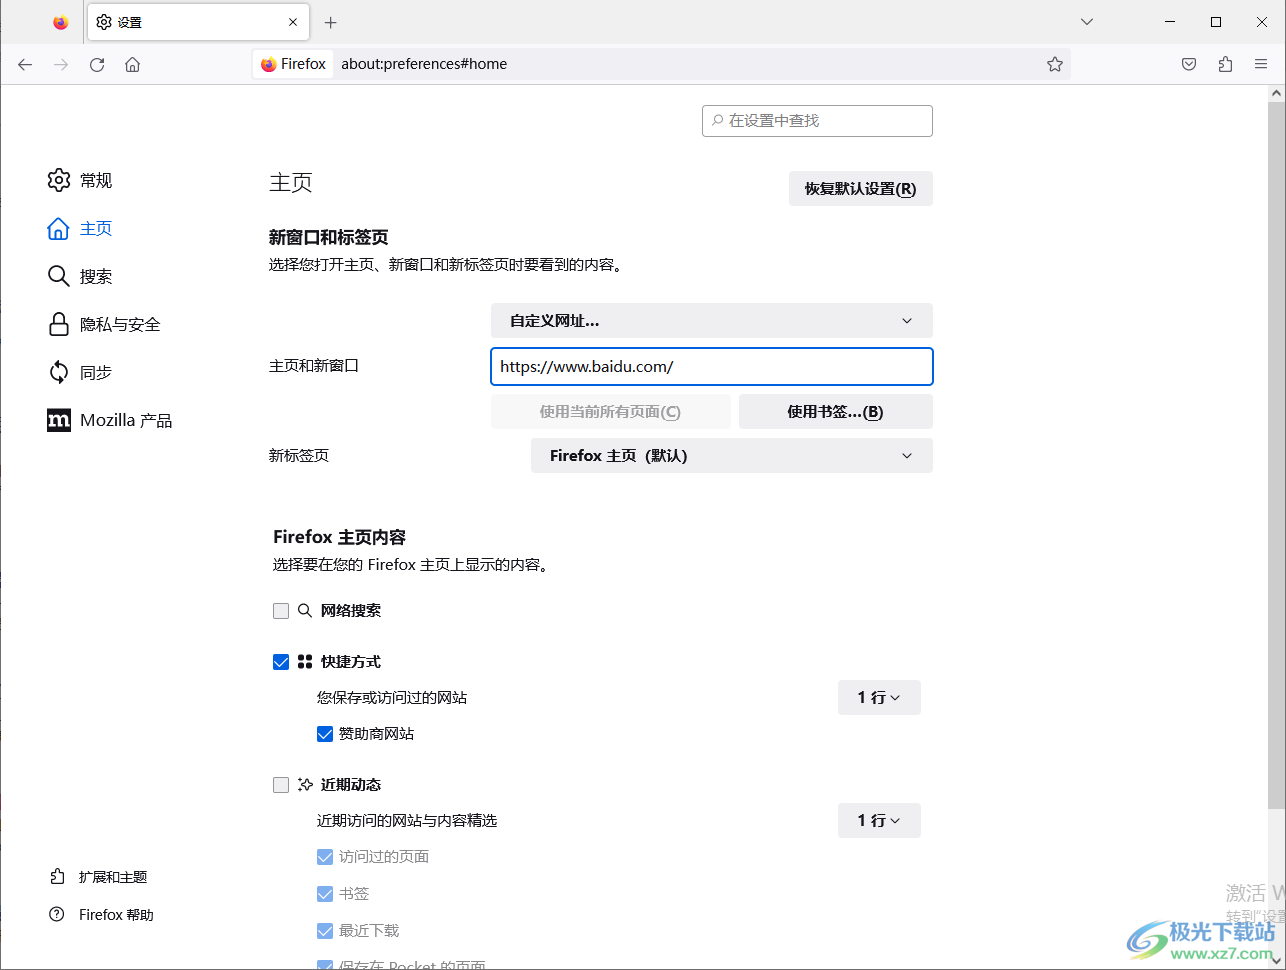1286x970 pixels.
Task: Click the 主页和新窗口 label
Action: [314, 366]
